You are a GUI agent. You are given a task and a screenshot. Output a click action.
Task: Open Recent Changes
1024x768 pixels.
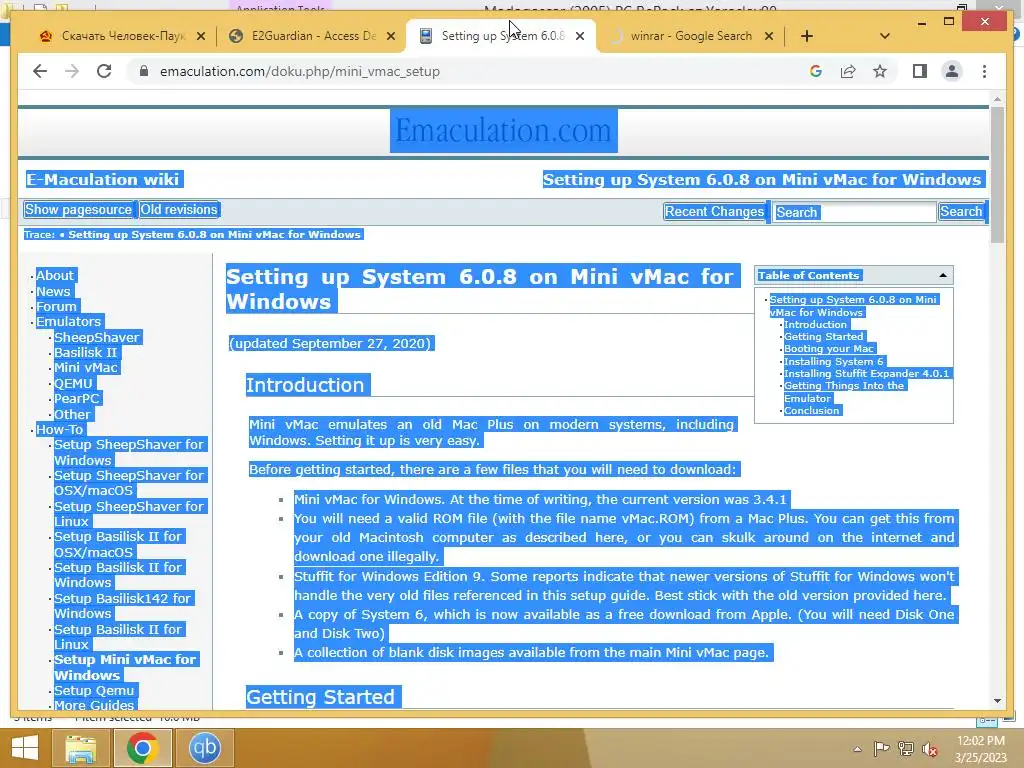[714, 212]
